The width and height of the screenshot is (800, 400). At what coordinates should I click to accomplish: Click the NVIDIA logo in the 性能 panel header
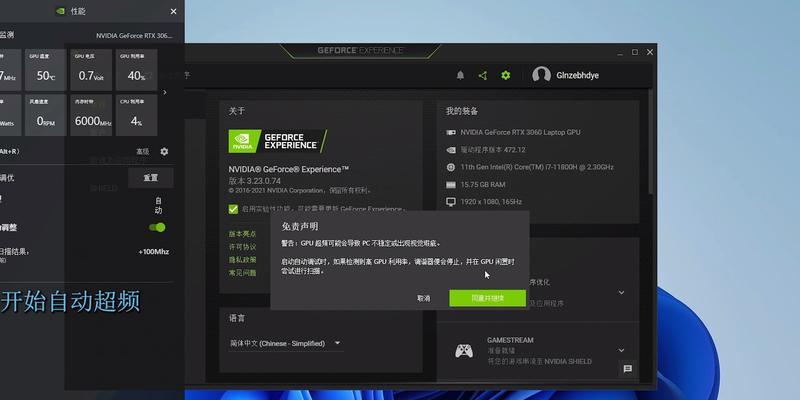(x=60, y=11)
